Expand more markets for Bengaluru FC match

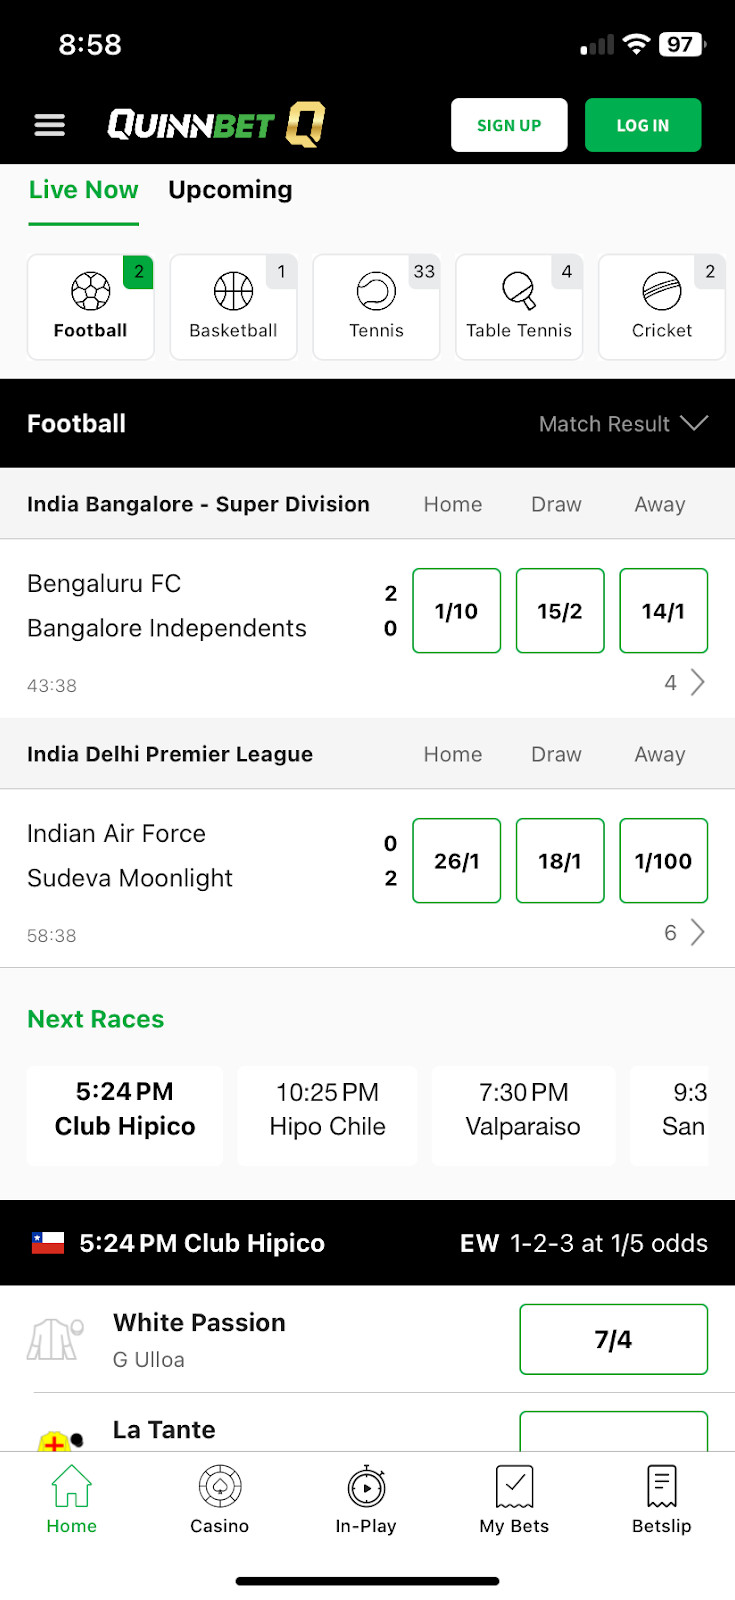pyautogui.click(x=686, y=683)
